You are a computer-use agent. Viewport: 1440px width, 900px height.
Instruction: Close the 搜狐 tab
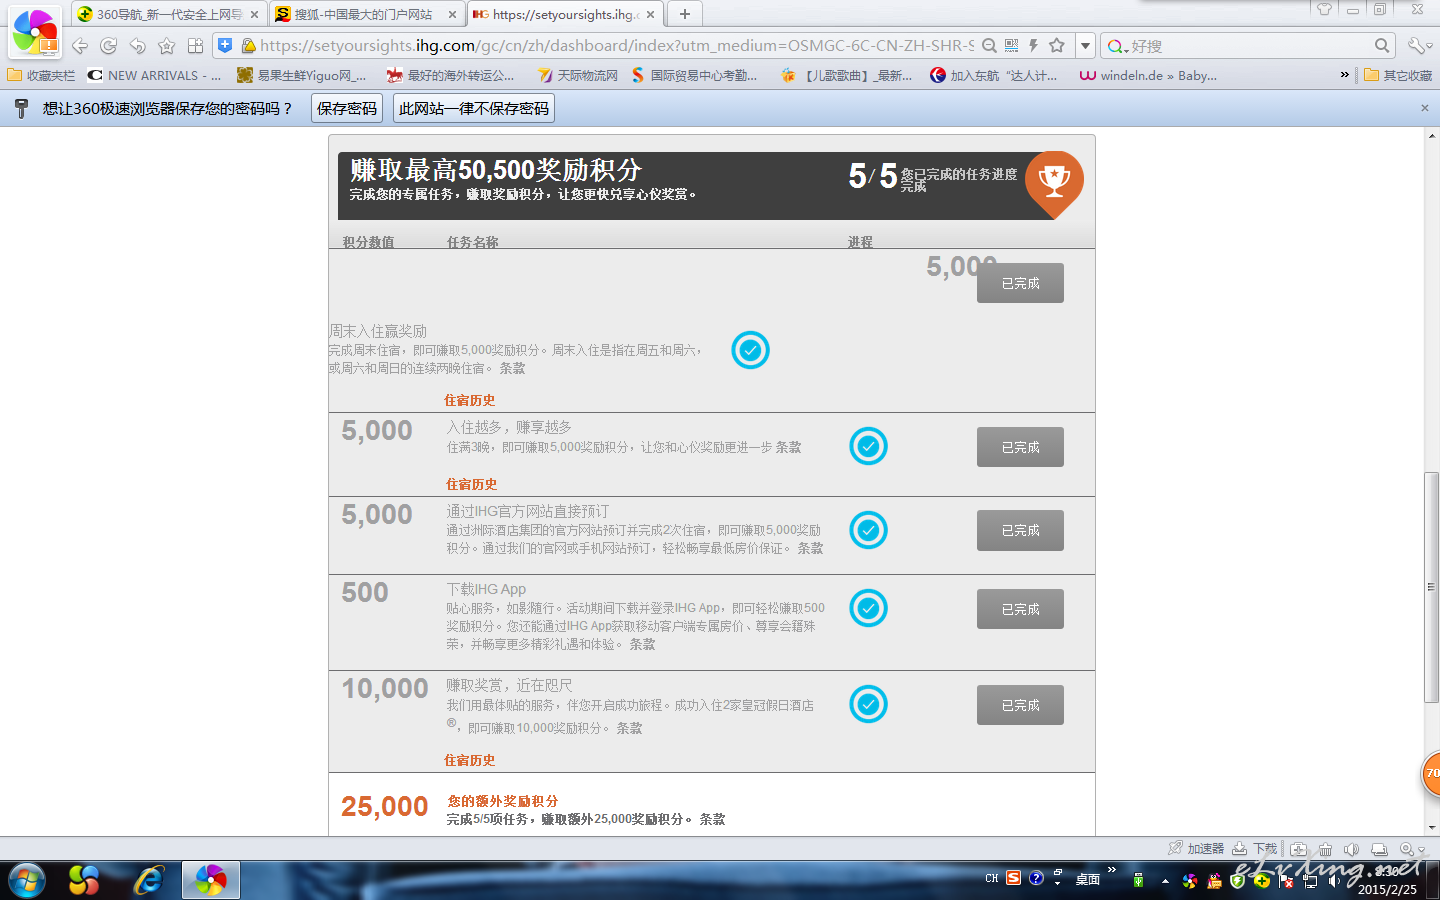[452, 14]
